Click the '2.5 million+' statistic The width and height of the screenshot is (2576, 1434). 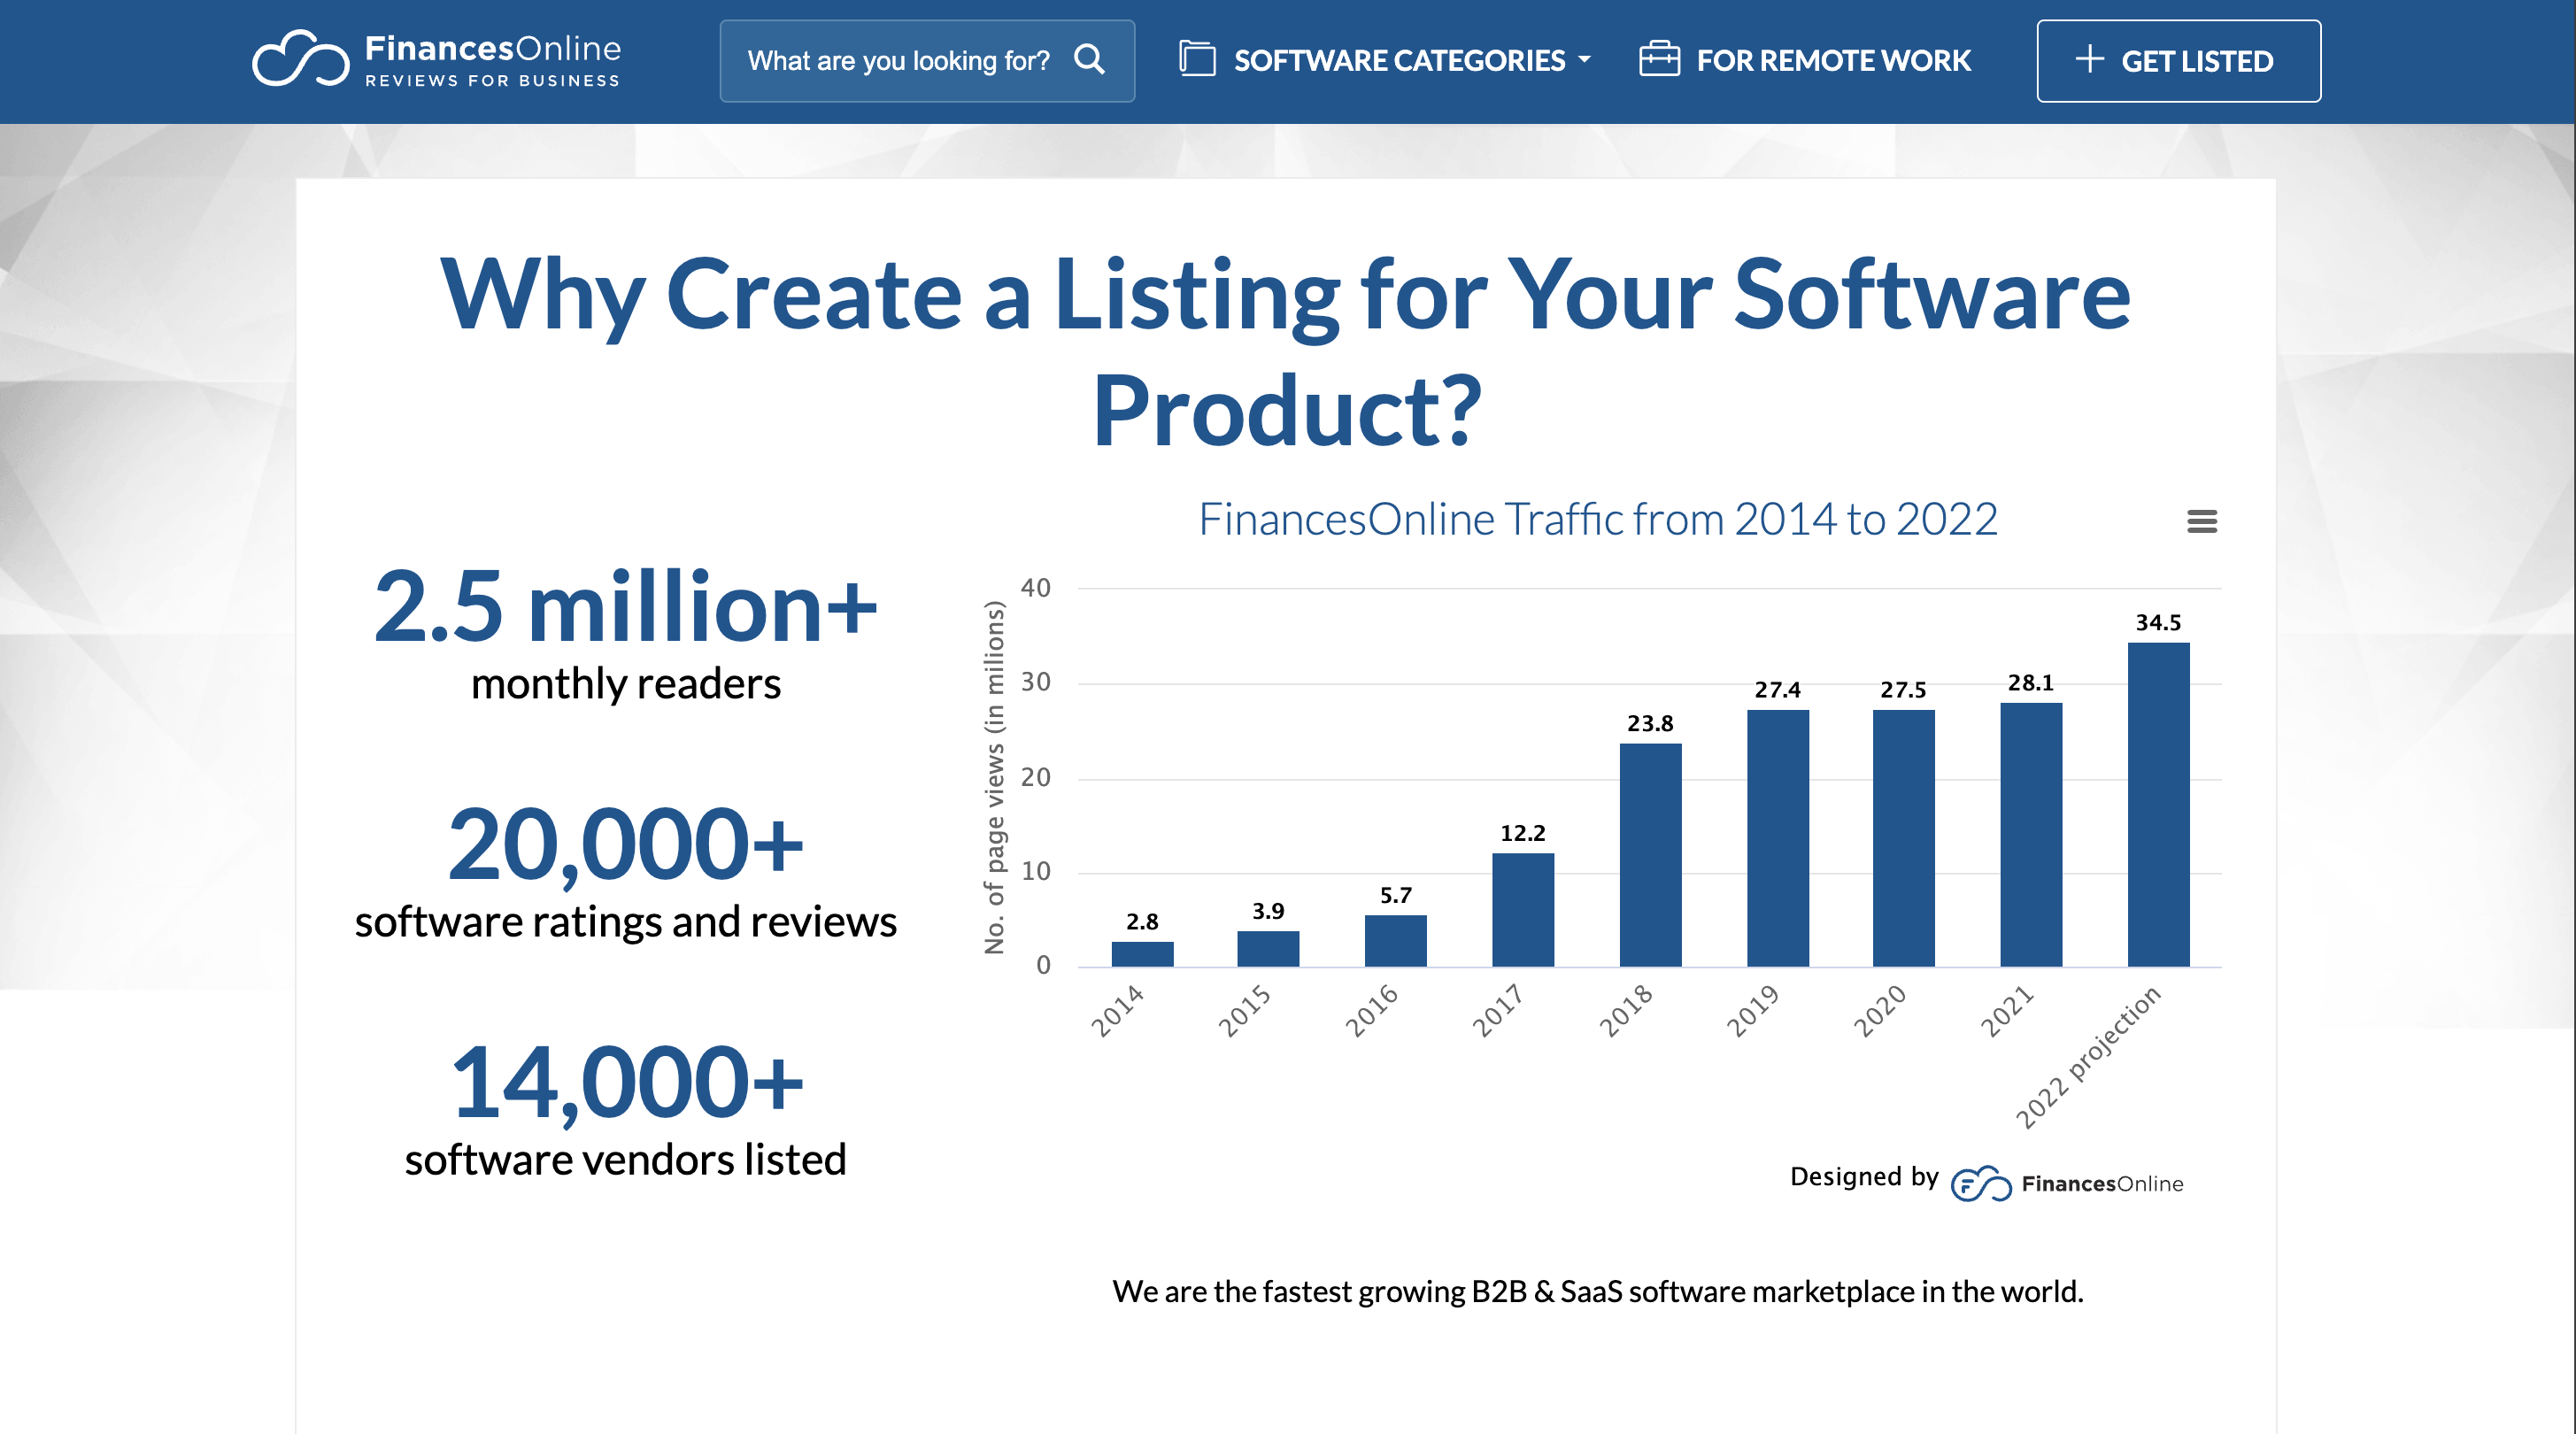tap(625, 606)
